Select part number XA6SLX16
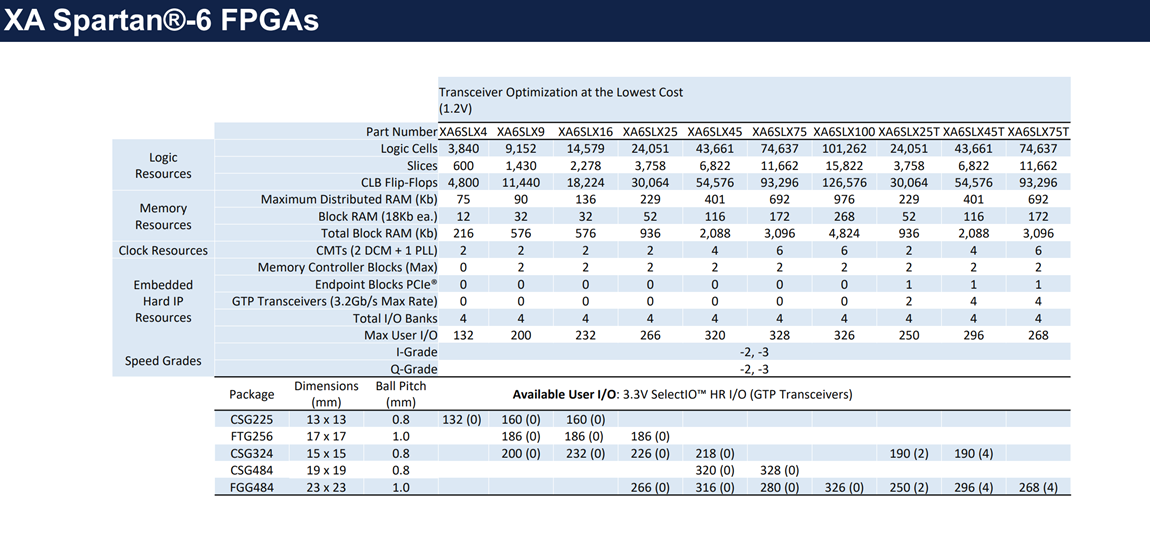Image resolution: width=1150 pixels, height=548 pixels. point(585,132)
